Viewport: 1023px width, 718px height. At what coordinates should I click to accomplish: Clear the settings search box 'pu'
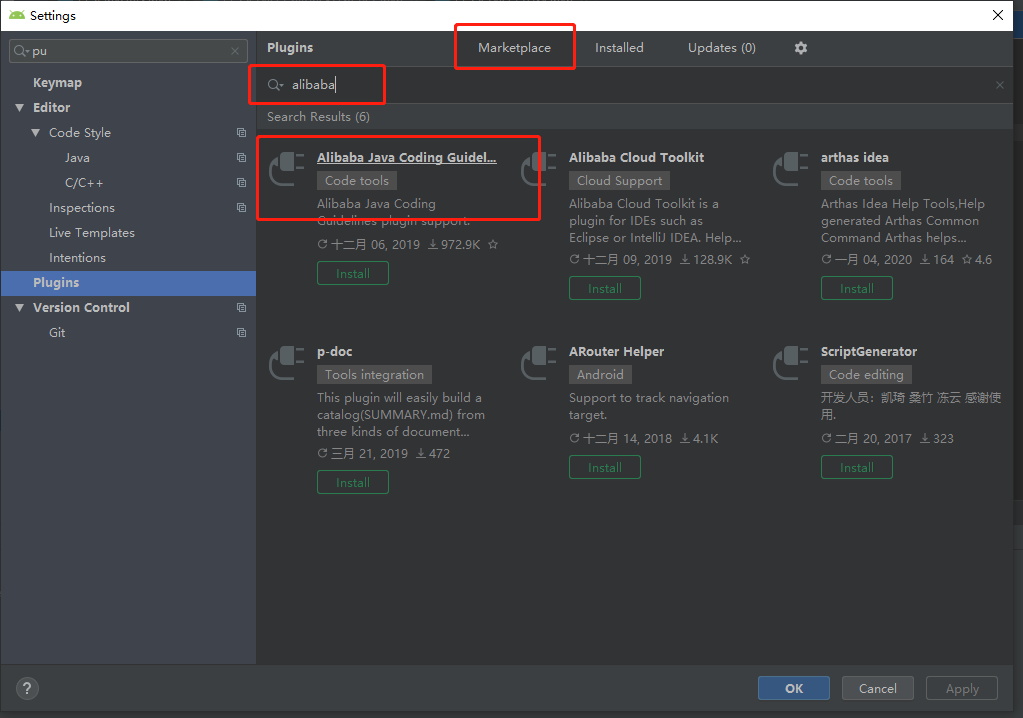pos(235,51)
